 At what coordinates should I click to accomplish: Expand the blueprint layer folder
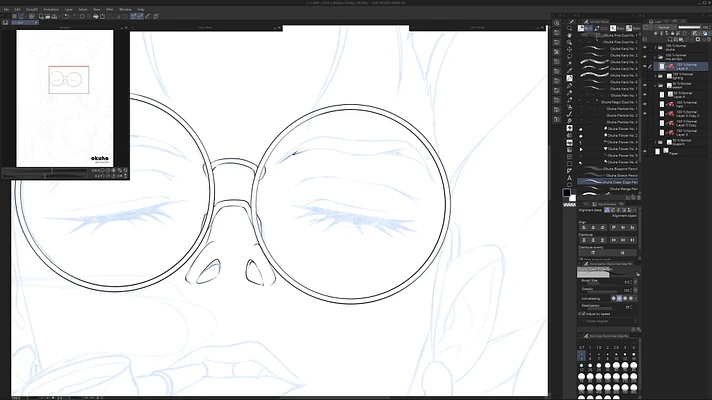coord(655,143)
